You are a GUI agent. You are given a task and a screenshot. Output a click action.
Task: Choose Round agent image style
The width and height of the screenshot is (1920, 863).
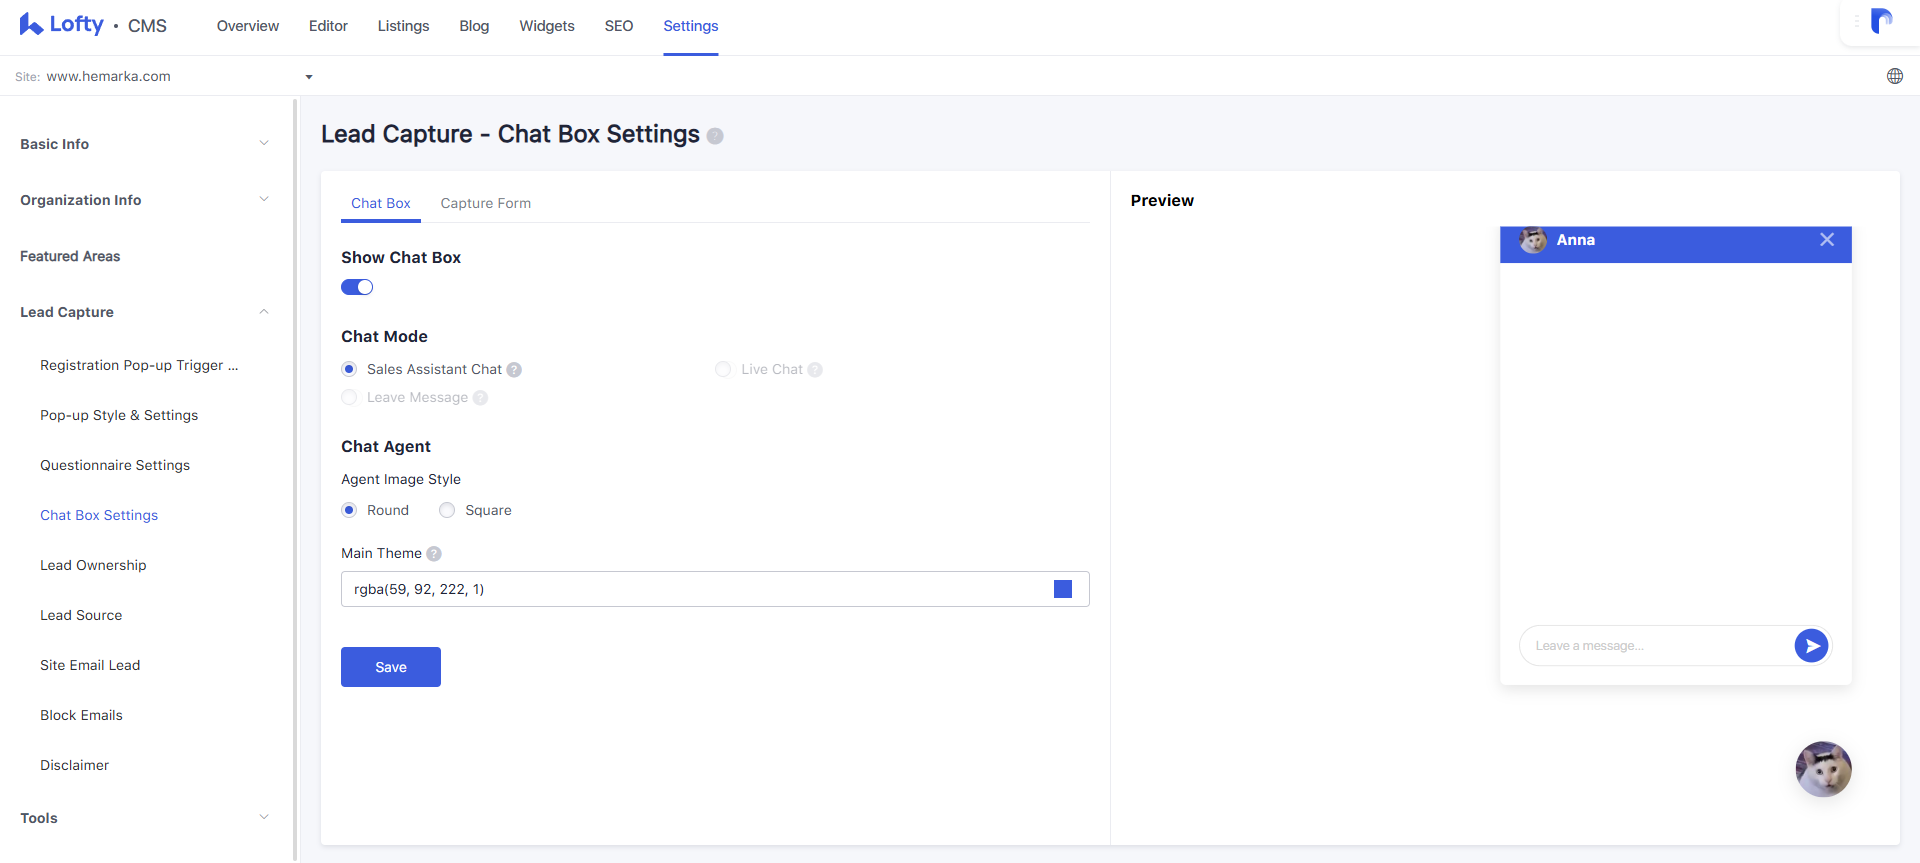tap(349, 511)
